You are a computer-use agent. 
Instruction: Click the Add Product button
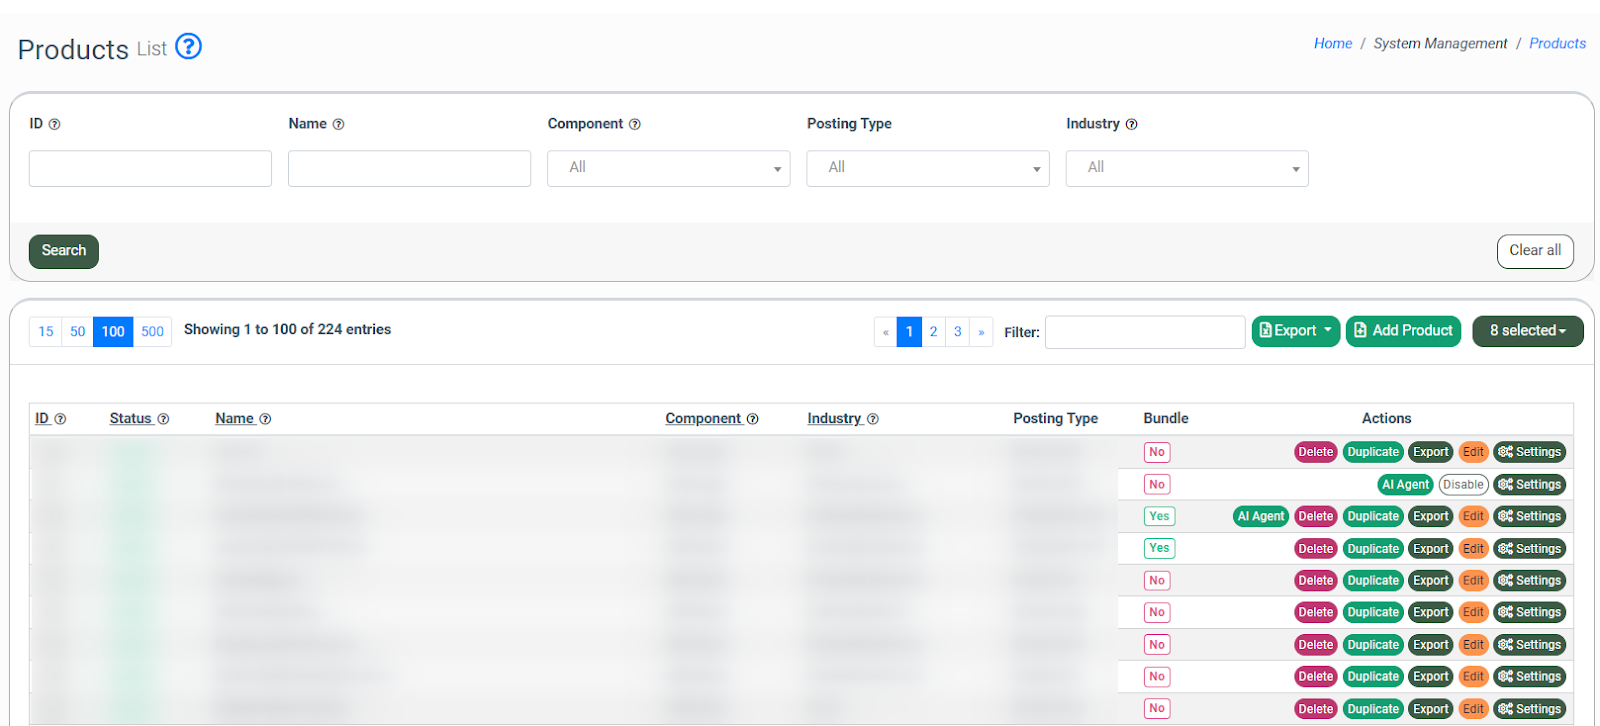(x=1403, y=331)
